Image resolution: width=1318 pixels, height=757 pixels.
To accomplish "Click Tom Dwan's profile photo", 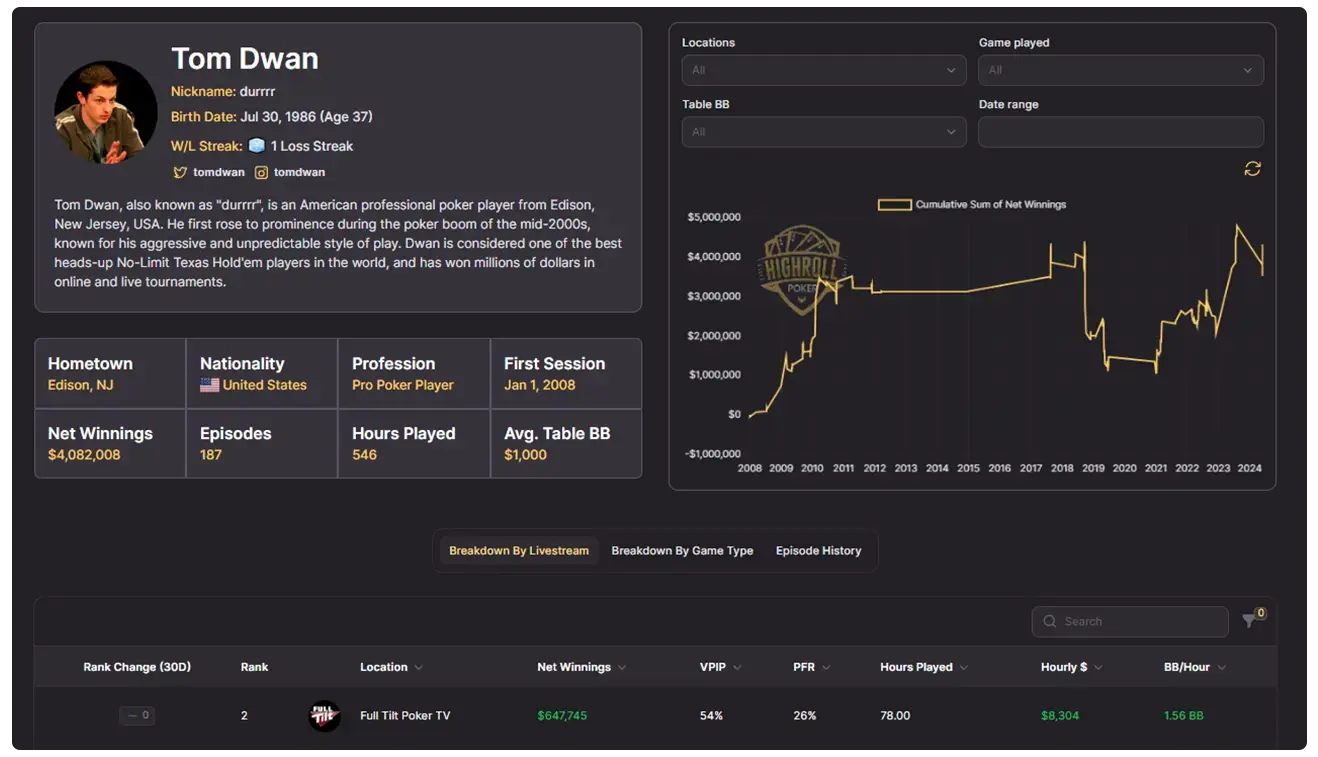I will pos(106,112).
